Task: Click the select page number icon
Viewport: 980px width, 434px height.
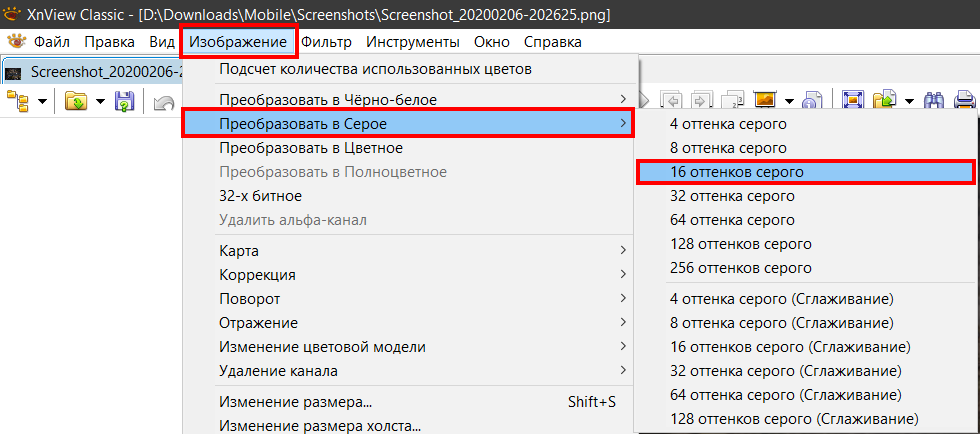Action: (732, 101)
